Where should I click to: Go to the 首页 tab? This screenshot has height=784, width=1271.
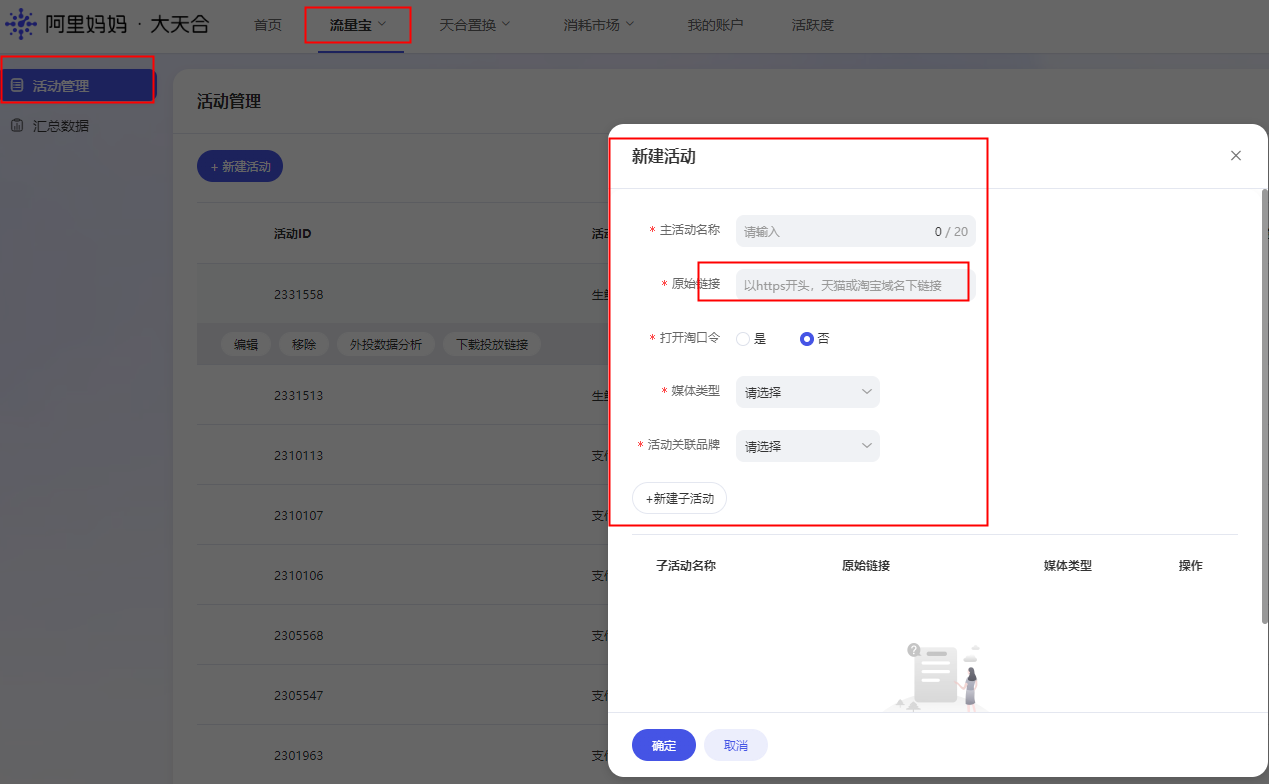268,25
